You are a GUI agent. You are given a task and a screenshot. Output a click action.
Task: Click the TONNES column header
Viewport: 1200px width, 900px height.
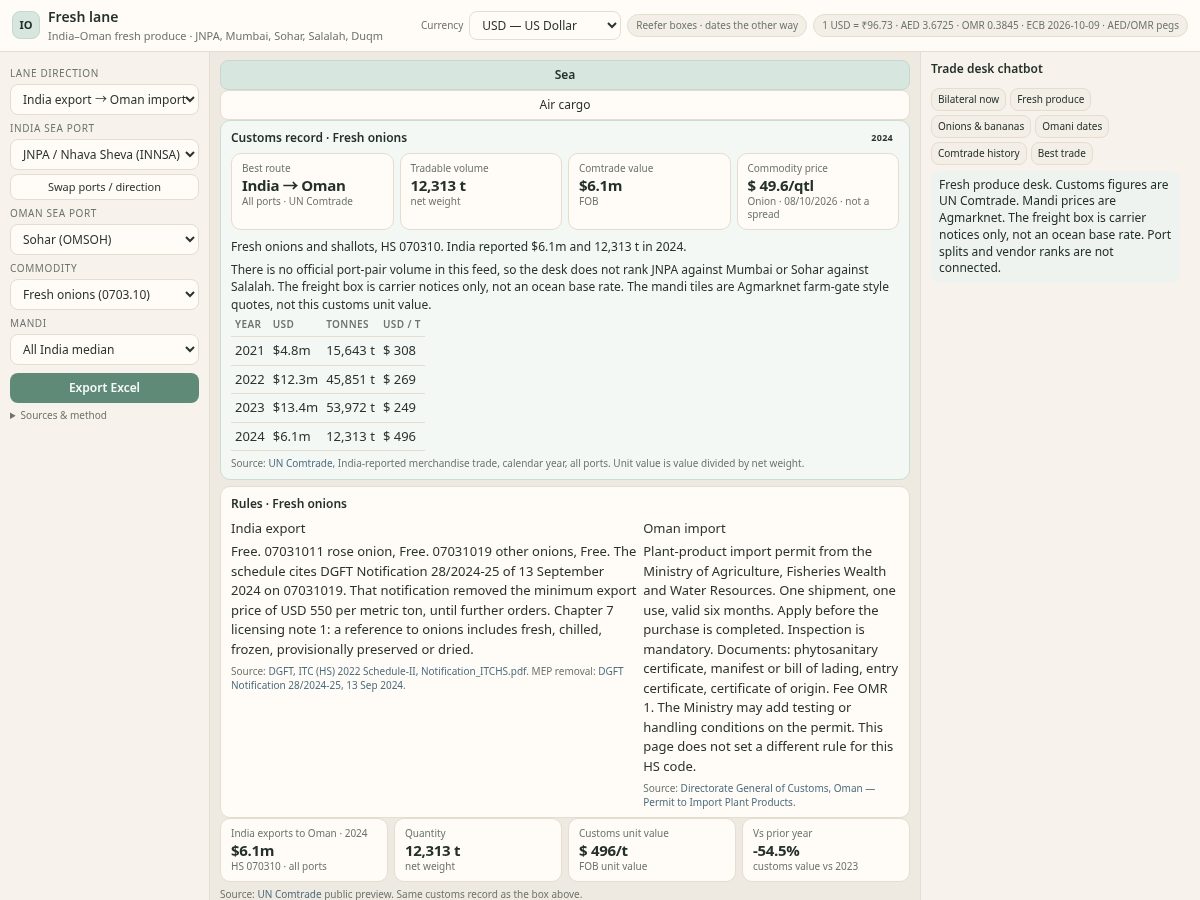(347, 324)
